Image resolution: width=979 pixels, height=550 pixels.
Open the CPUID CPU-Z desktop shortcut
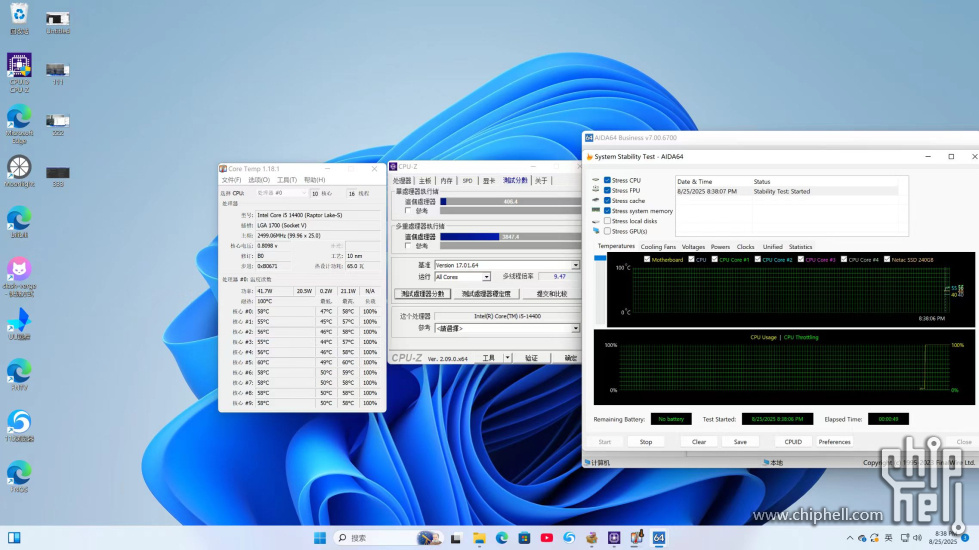(19, 72)
